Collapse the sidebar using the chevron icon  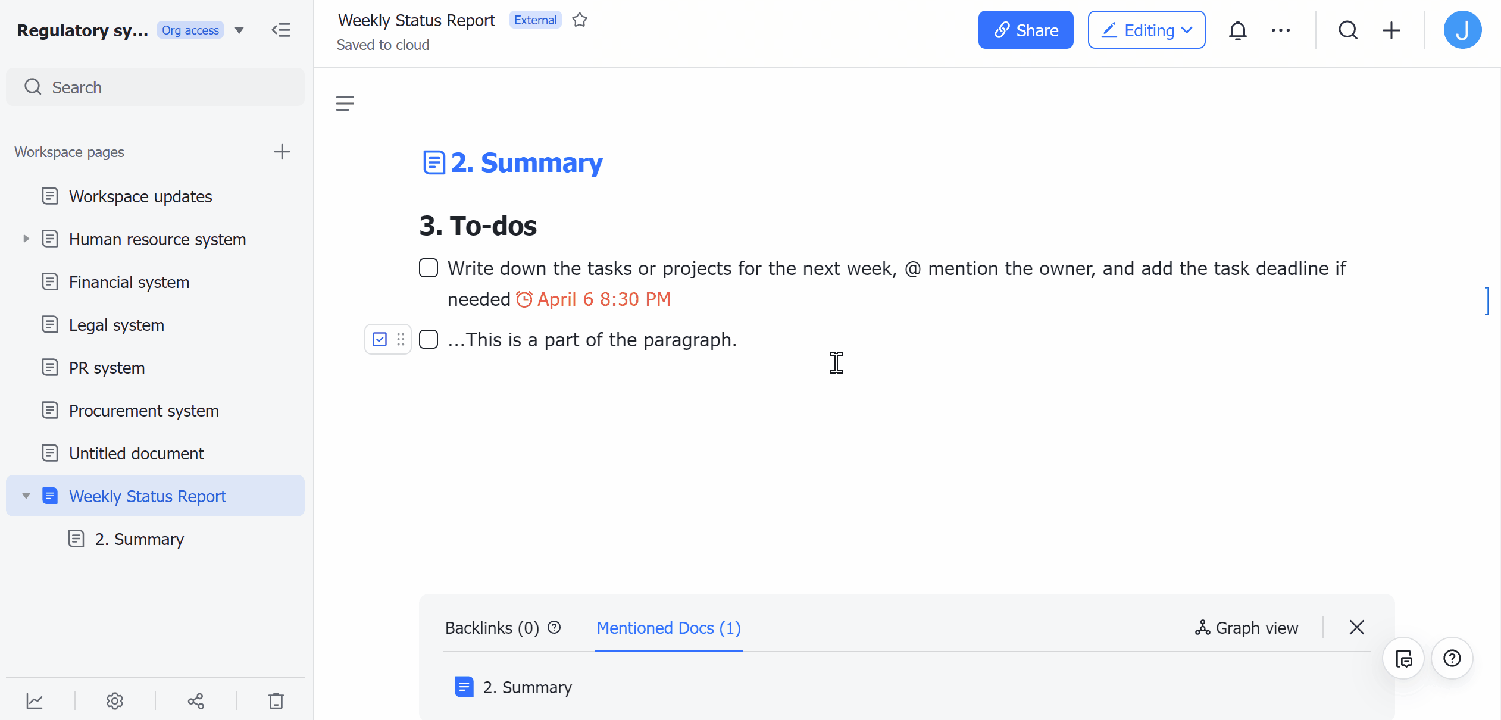281,30
